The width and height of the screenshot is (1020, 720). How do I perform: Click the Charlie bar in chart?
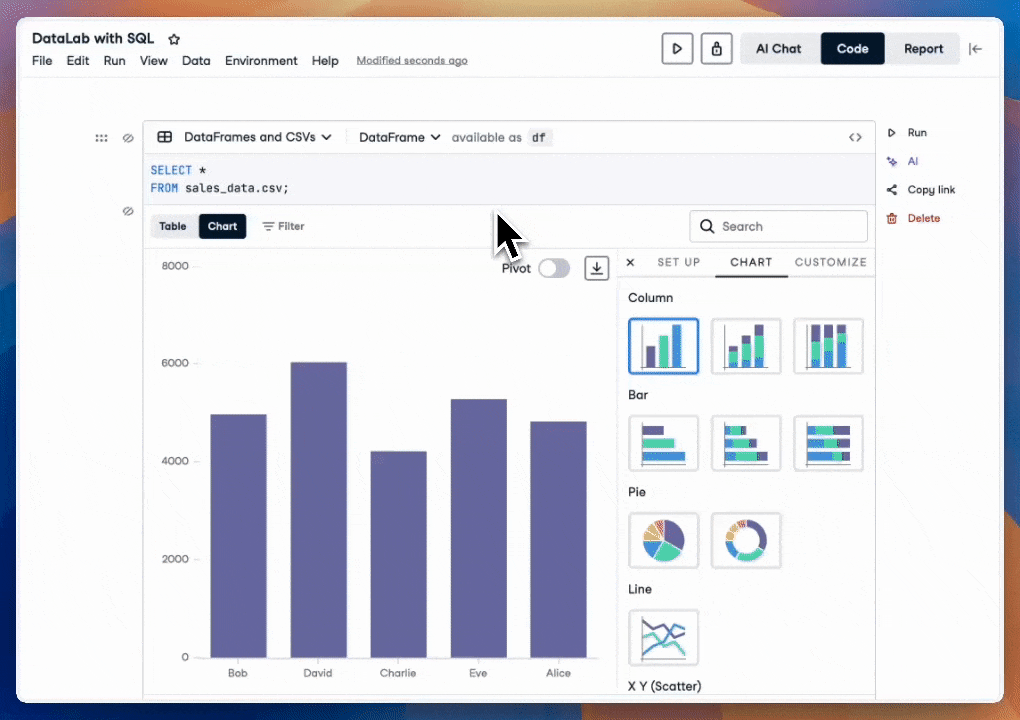(x=399, y=554)
